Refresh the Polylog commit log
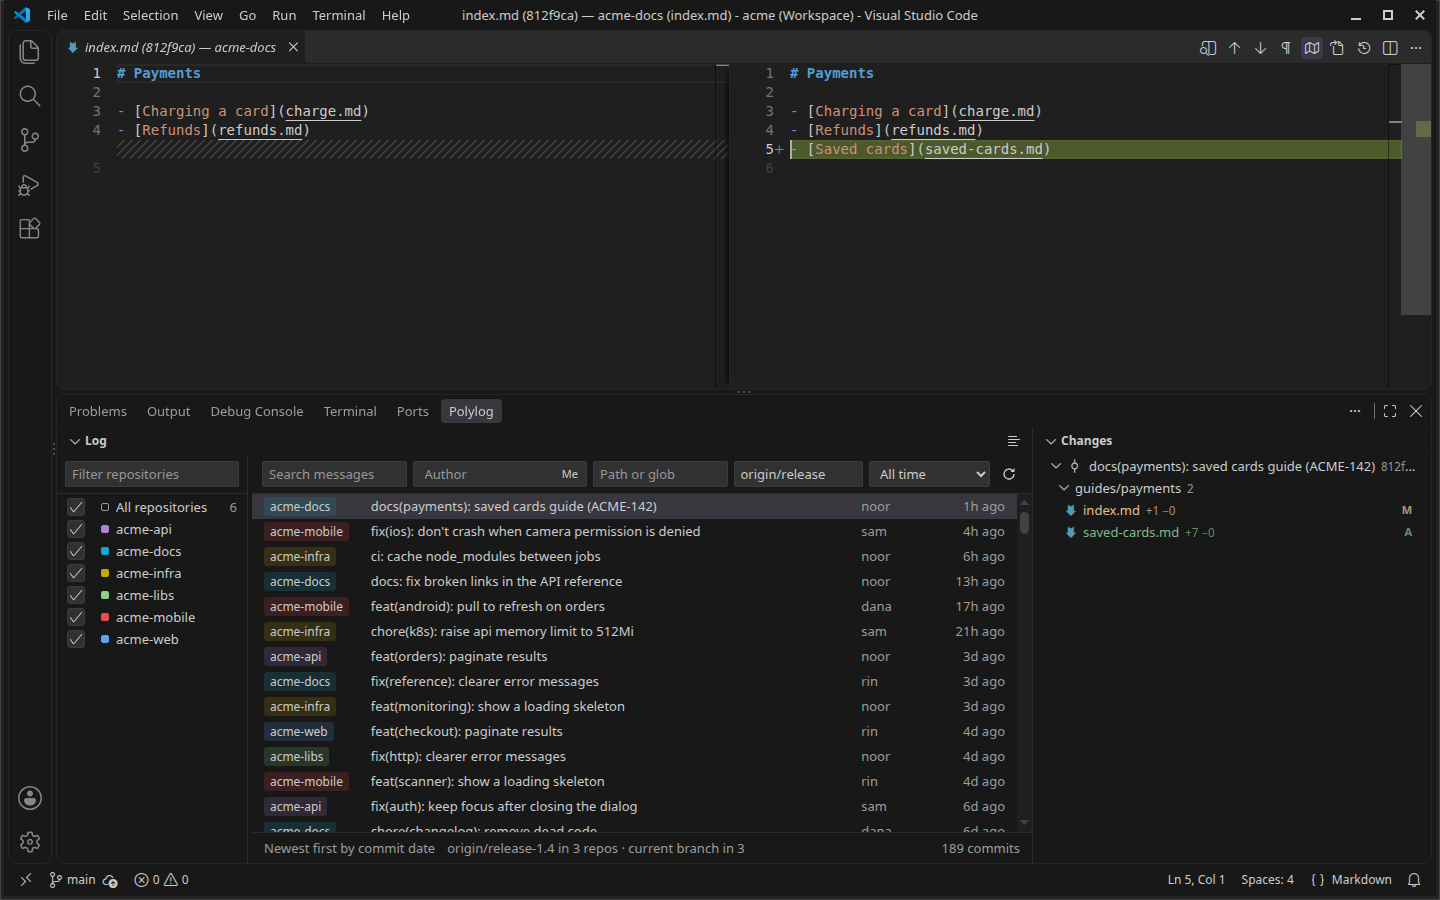The image size is (1440, 900). click(x=1009, y=474)
